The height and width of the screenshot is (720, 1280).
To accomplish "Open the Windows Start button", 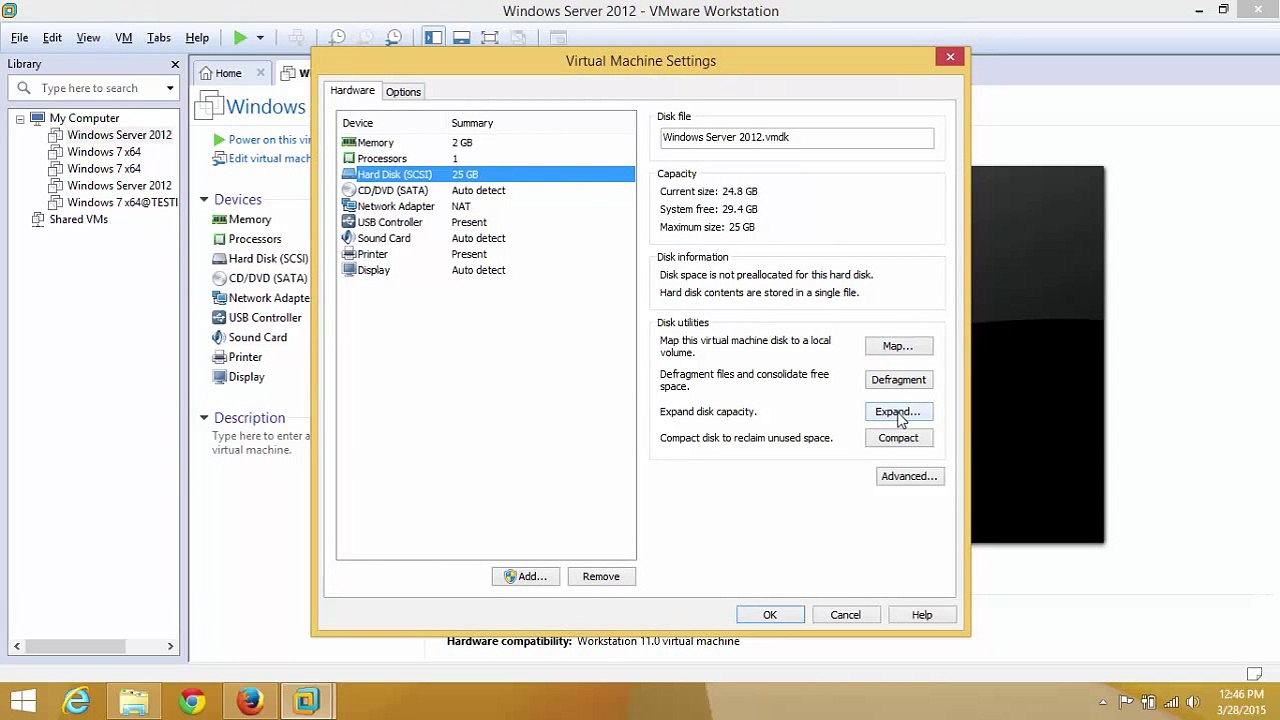I will tap(22, 701).
